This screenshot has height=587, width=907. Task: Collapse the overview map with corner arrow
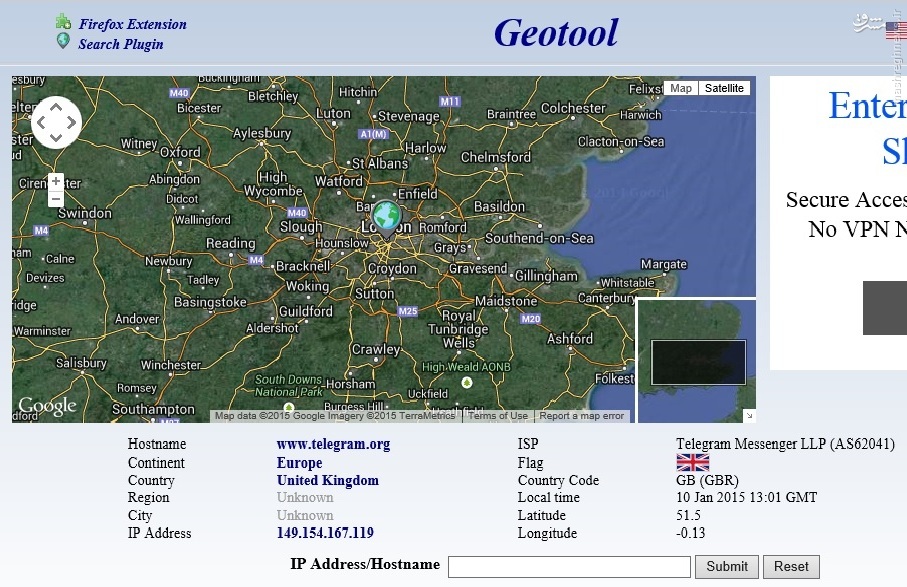coord(749,415)
